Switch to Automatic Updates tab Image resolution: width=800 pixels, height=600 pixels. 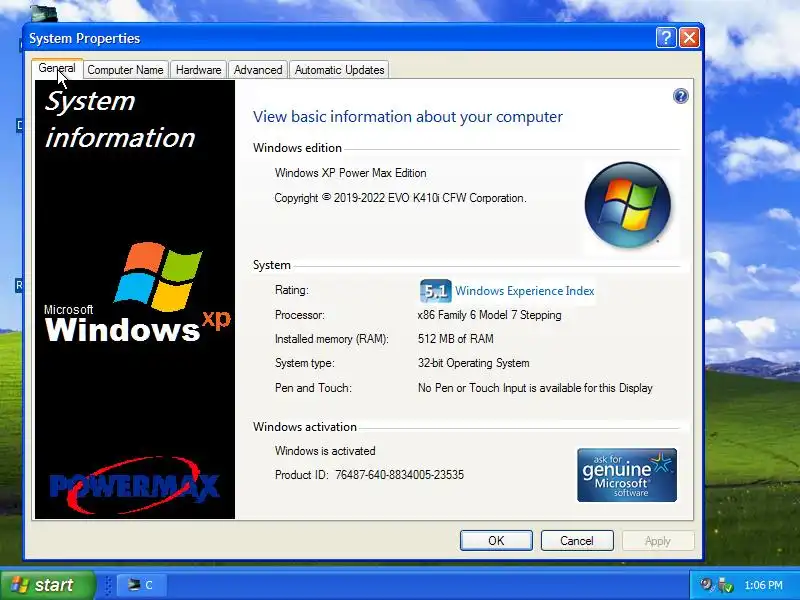(x=339, y=70)
